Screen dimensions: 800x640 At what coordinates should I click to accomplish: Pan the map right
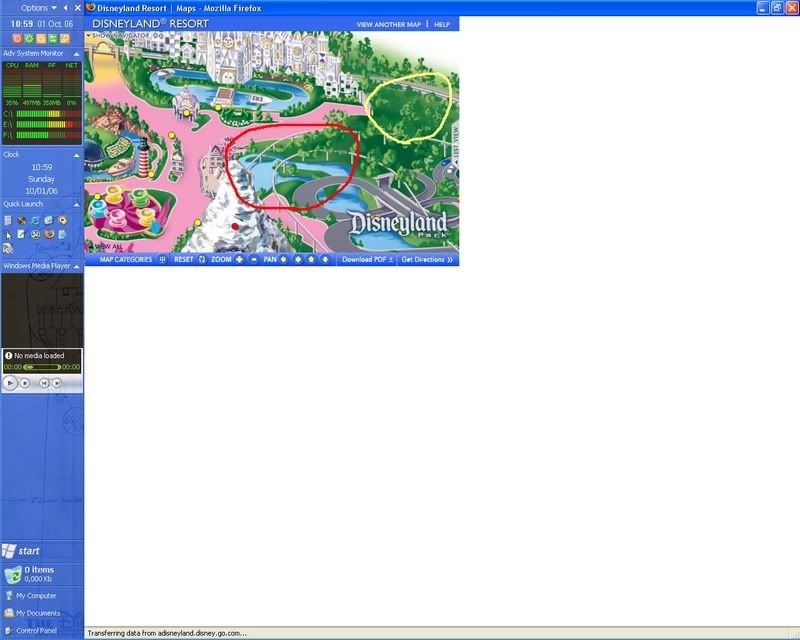298,259
